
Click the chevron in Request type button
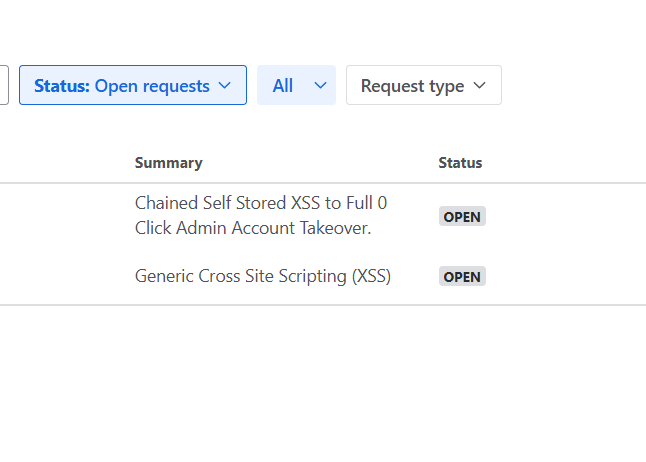(x=479, y=86)
